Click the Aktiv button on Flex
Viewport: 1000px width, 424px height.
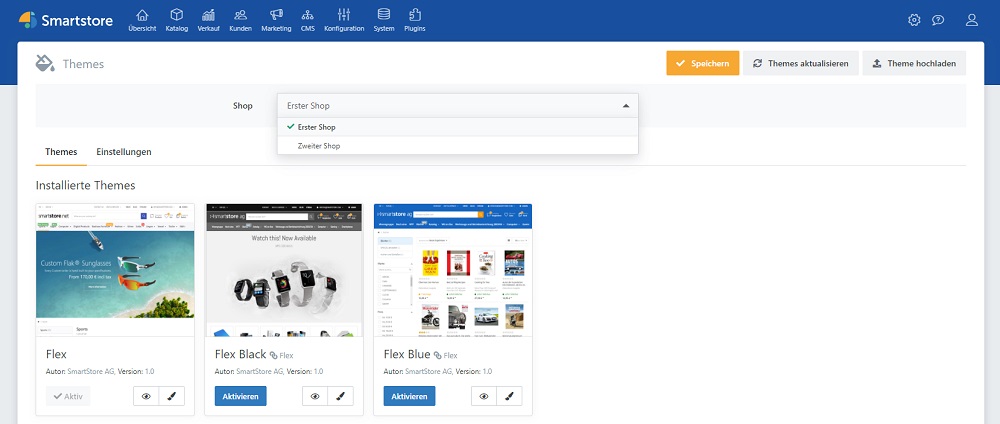68,396
